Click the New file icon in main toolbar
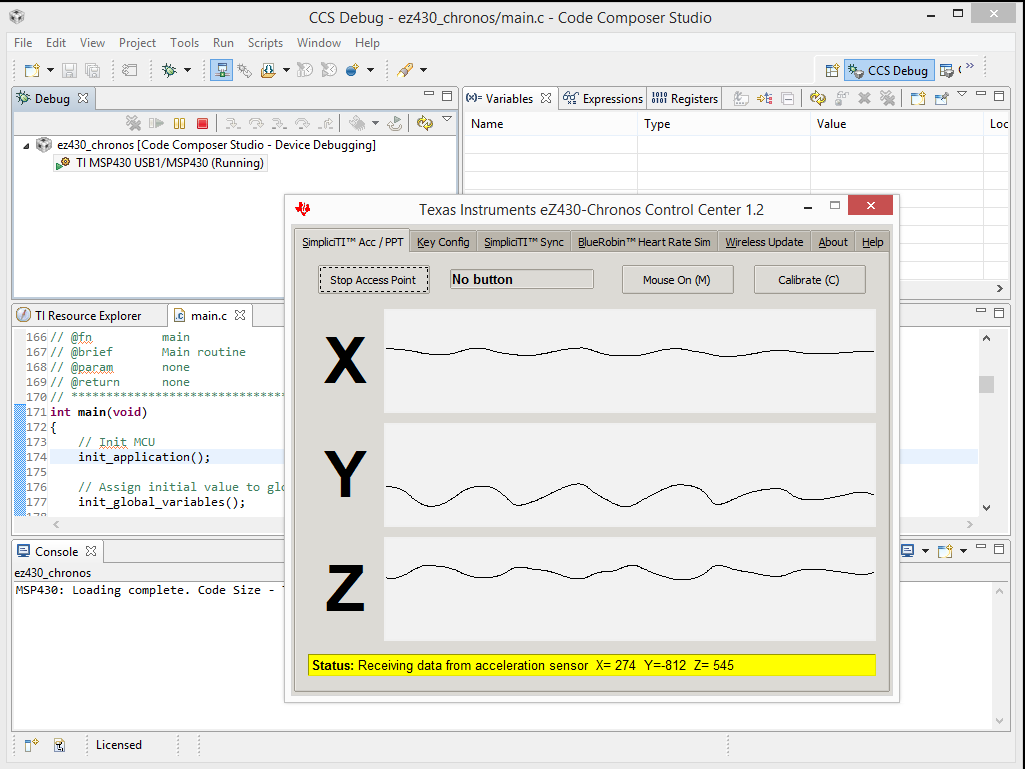 click(x=31, y=70)
